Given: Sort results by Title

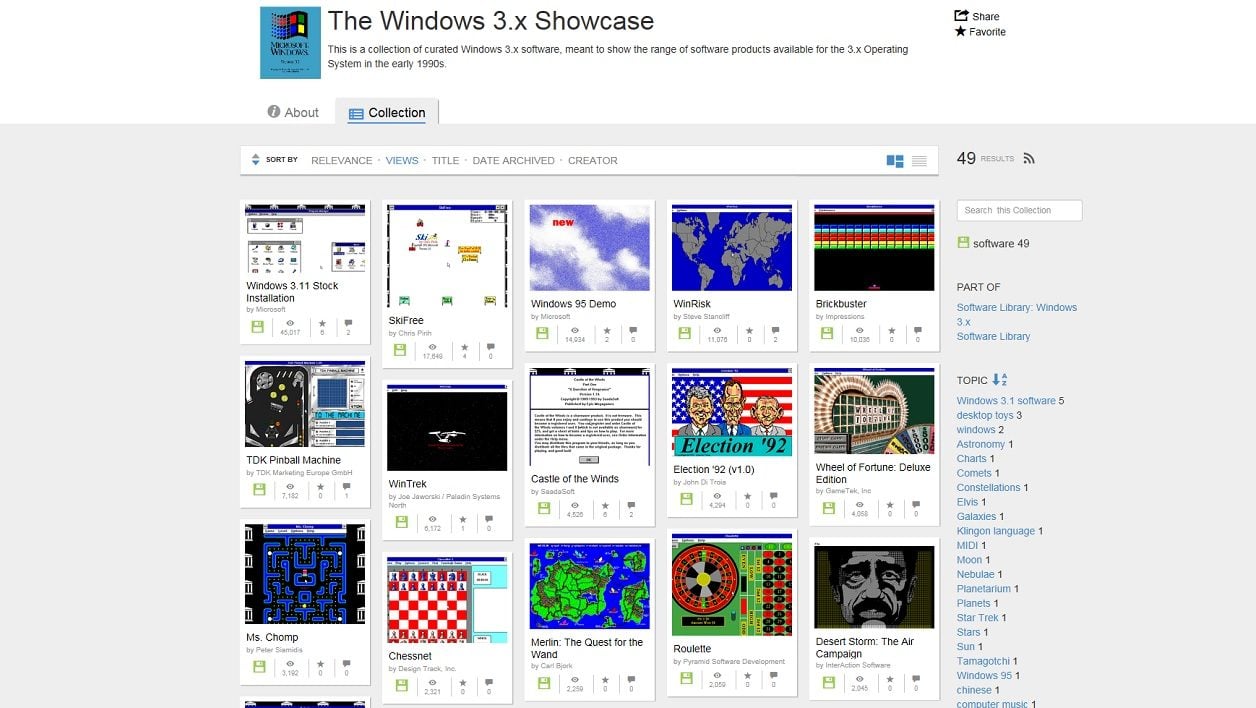Looking at the screenshot, I should pyautogui.click(x=445, y=161).
